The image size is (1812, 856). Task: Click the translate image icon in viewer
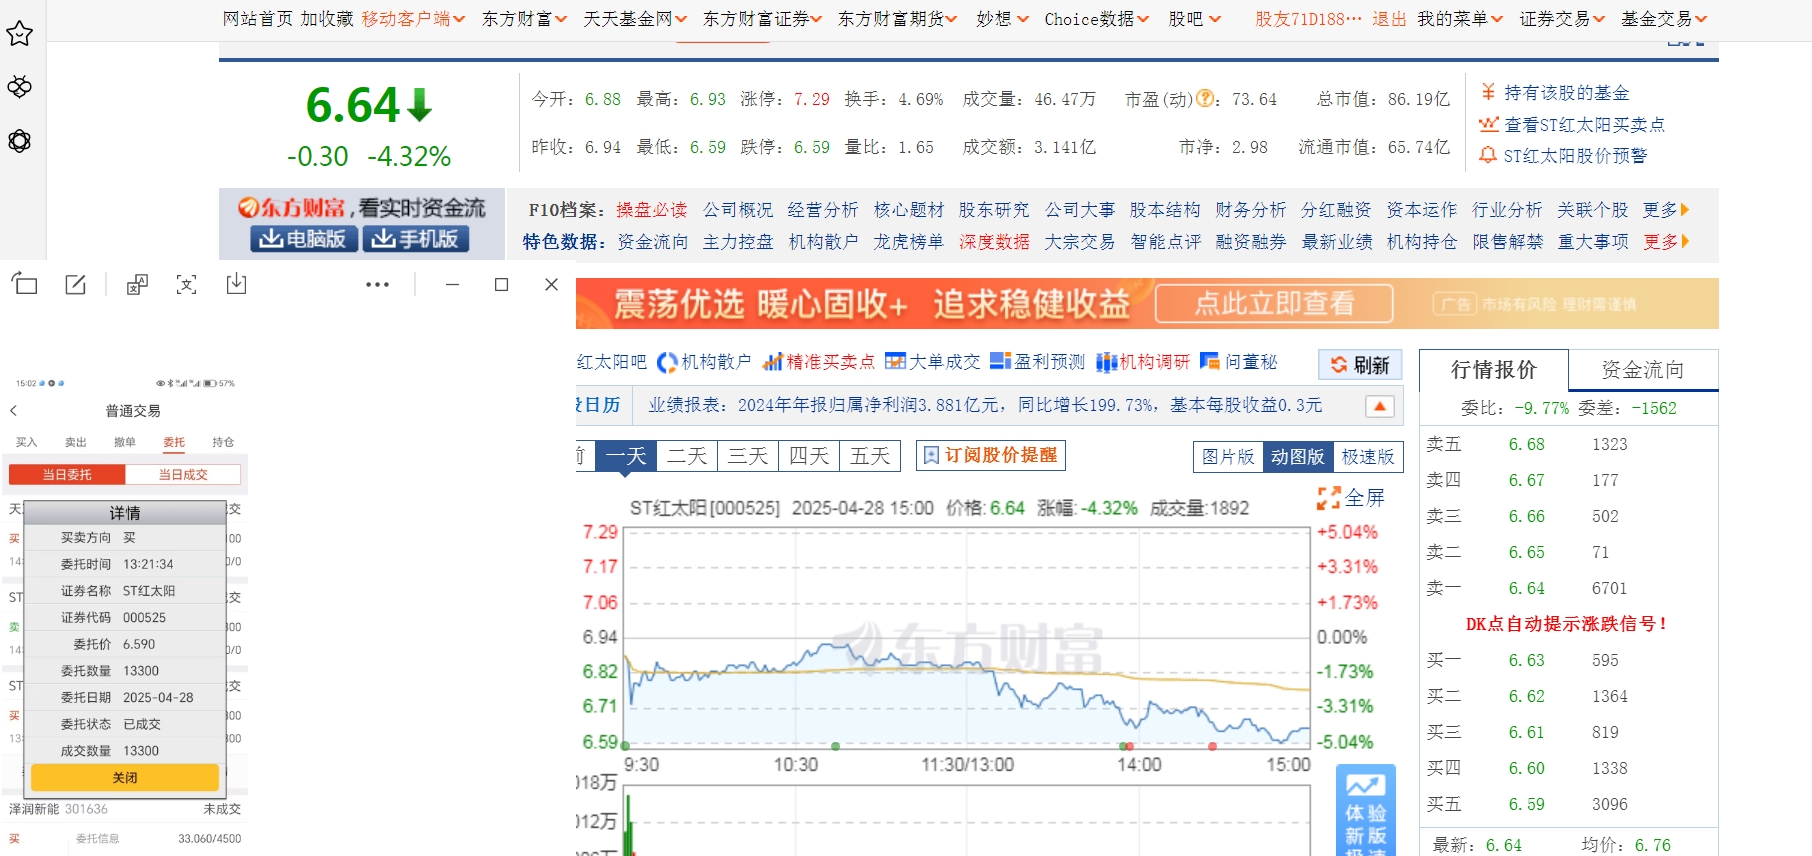point(137,285)
